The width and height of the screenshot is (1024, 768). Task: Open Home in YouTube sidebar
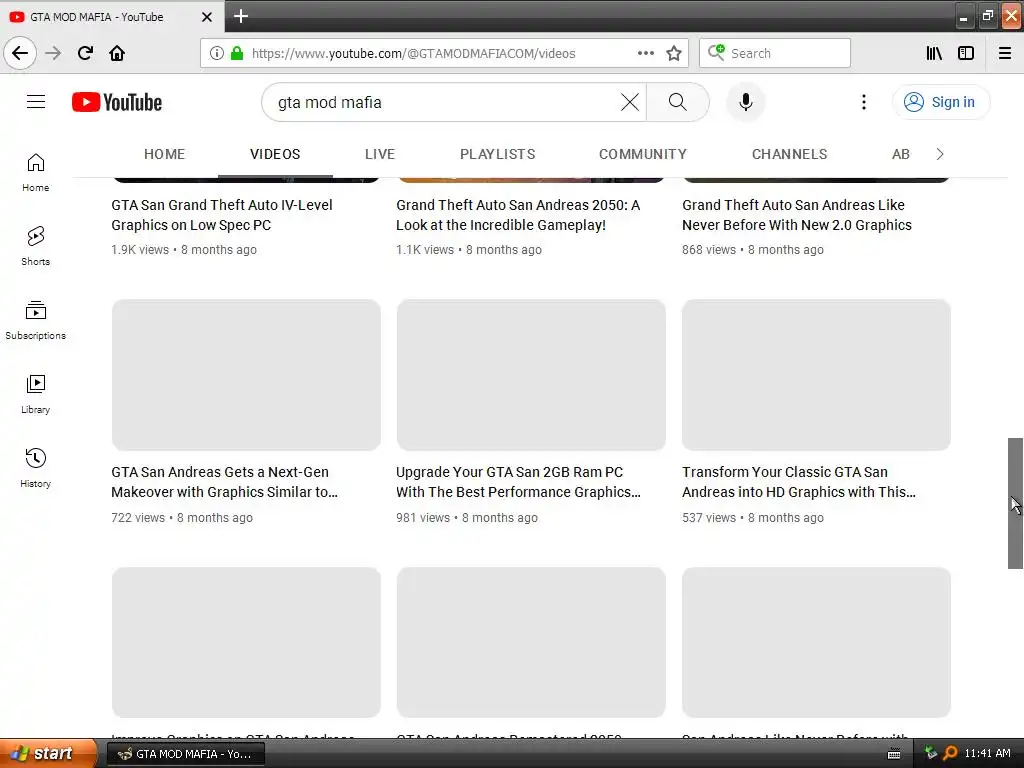coord(35,173)
